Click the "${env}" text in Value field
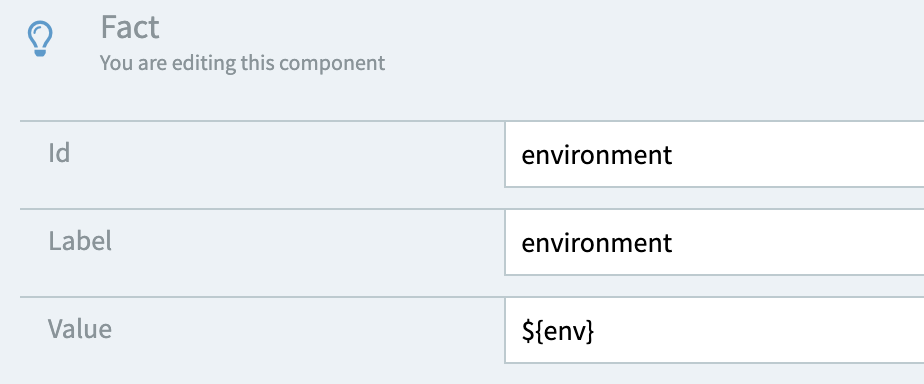Screen dimensions: 924x384 558,332
